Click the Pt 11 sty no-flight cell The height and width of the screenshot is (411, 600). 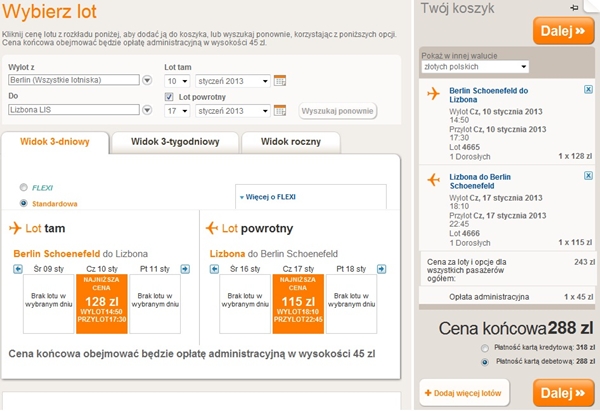155,304
